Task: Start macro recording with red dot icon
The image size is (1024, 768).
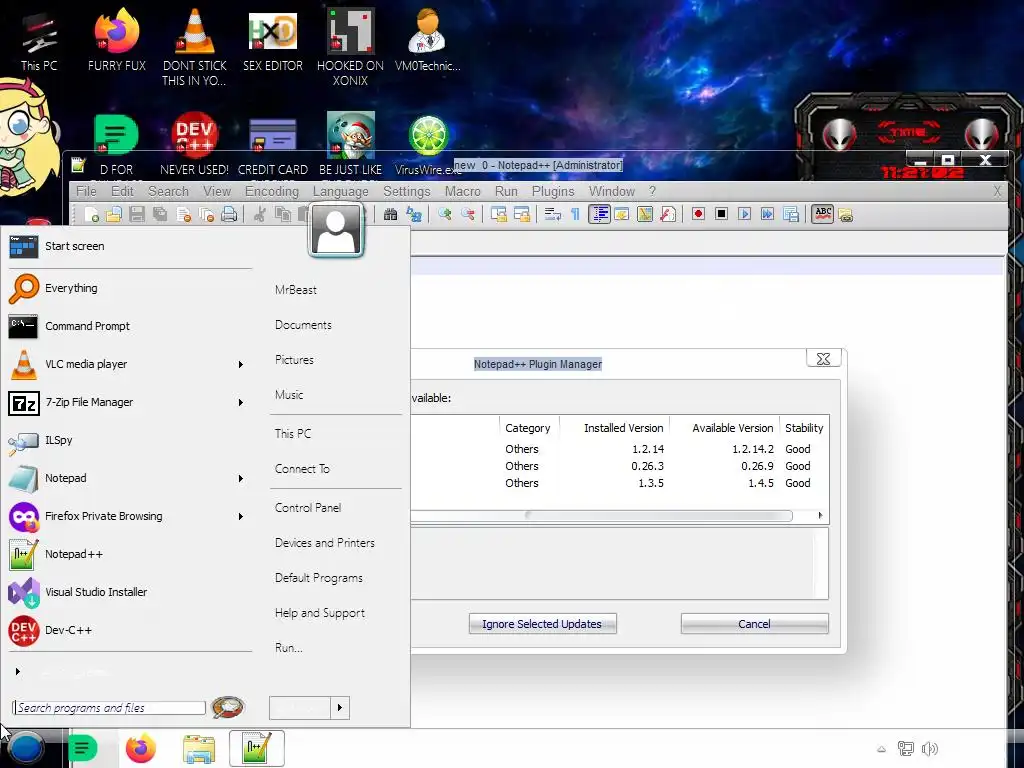Action: click(698, 214)
